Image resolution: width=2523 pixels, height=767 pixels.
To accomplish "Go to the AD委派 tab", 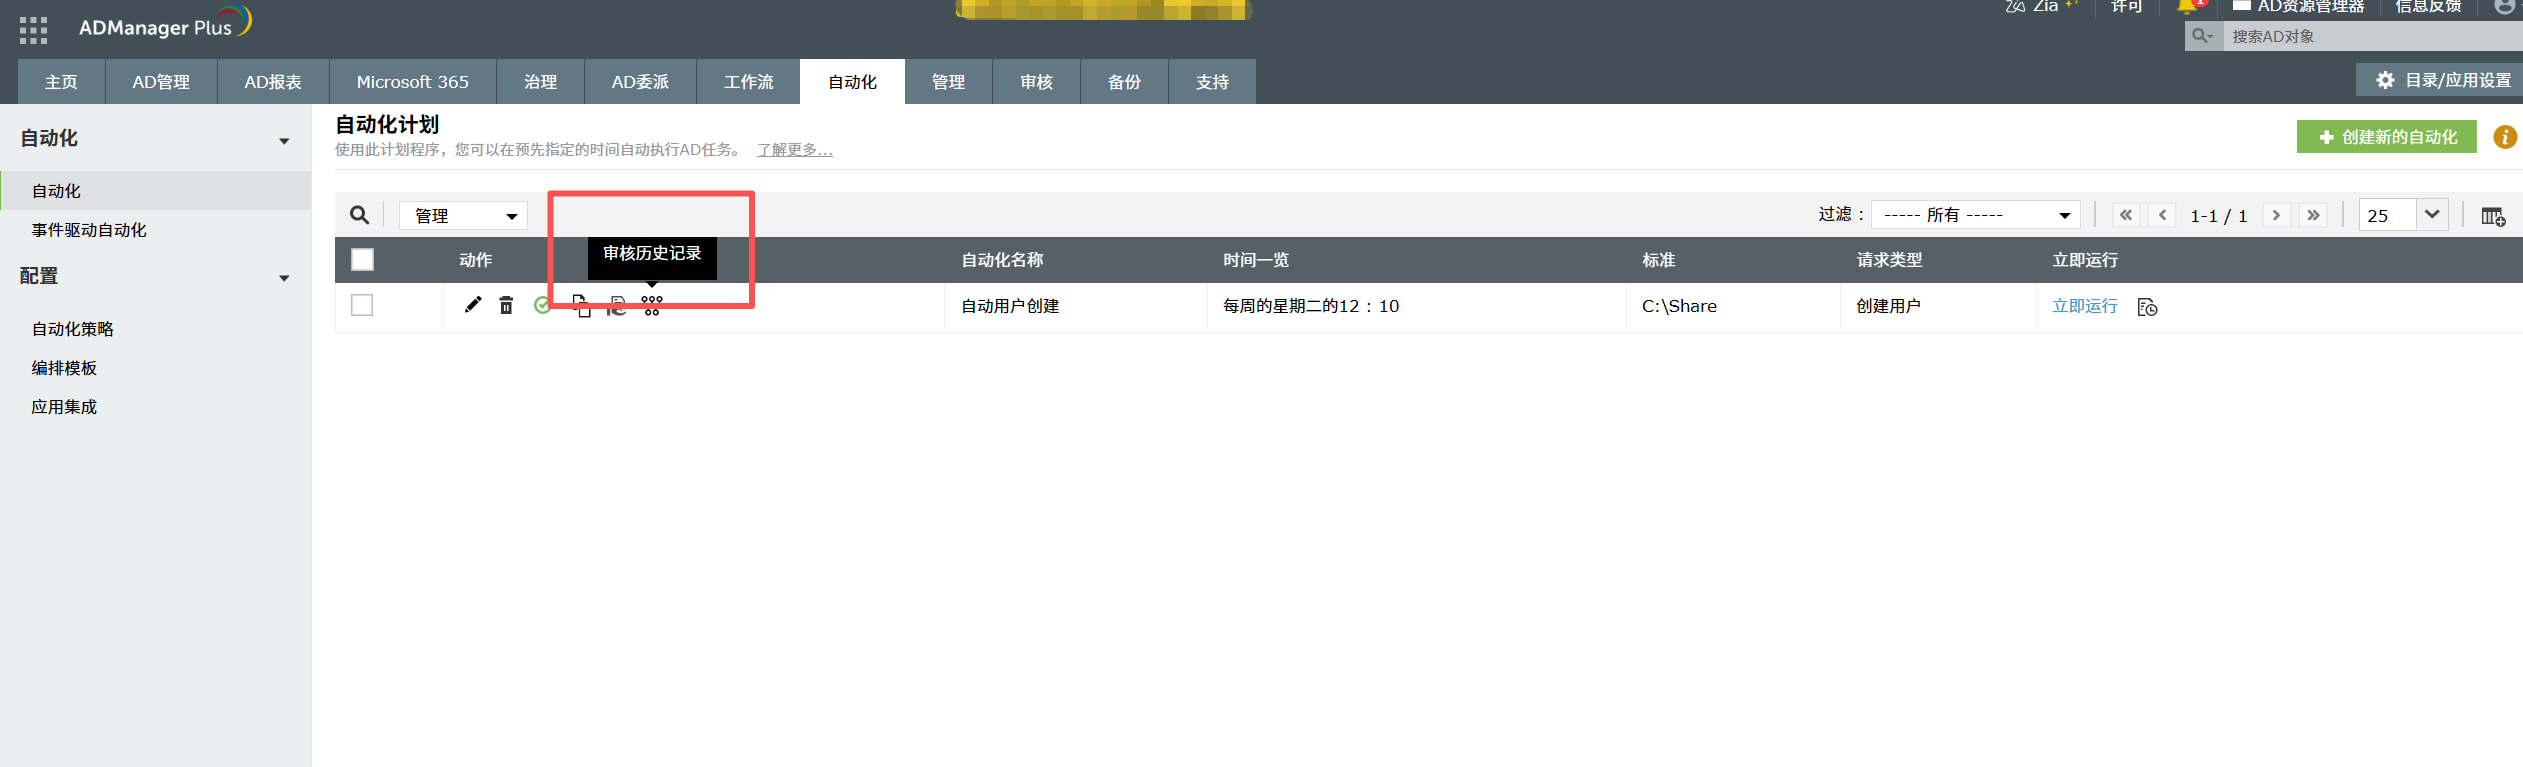I will click(x=640, y=82).
